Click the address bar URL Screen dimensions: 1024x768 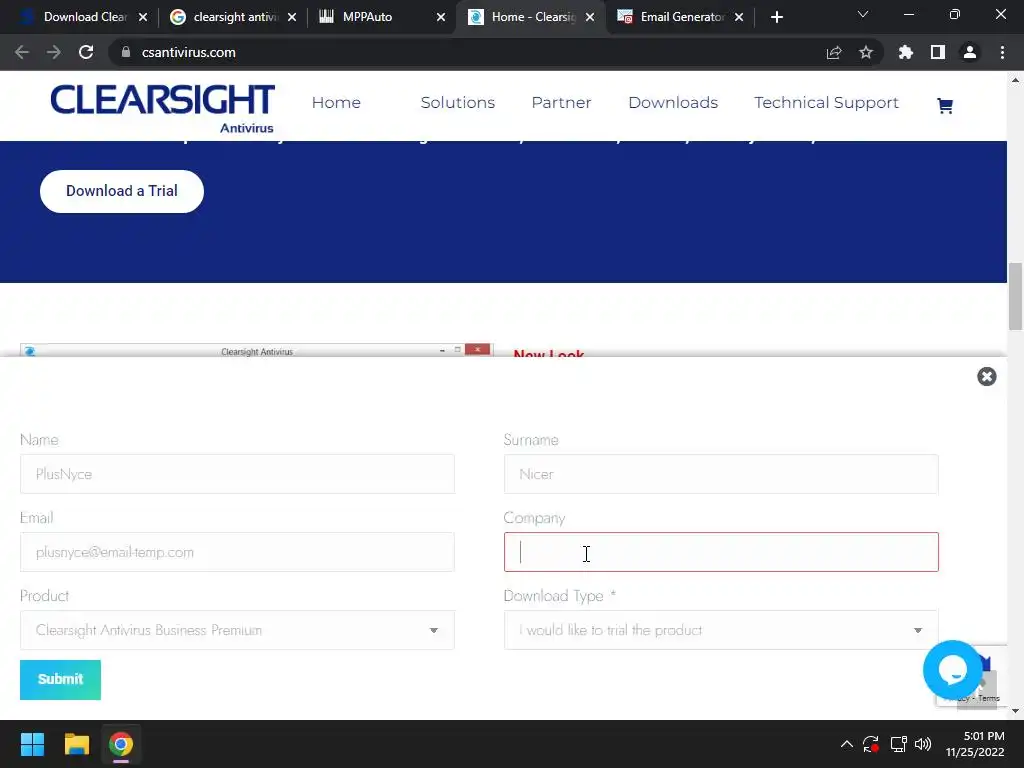[188, 52]
